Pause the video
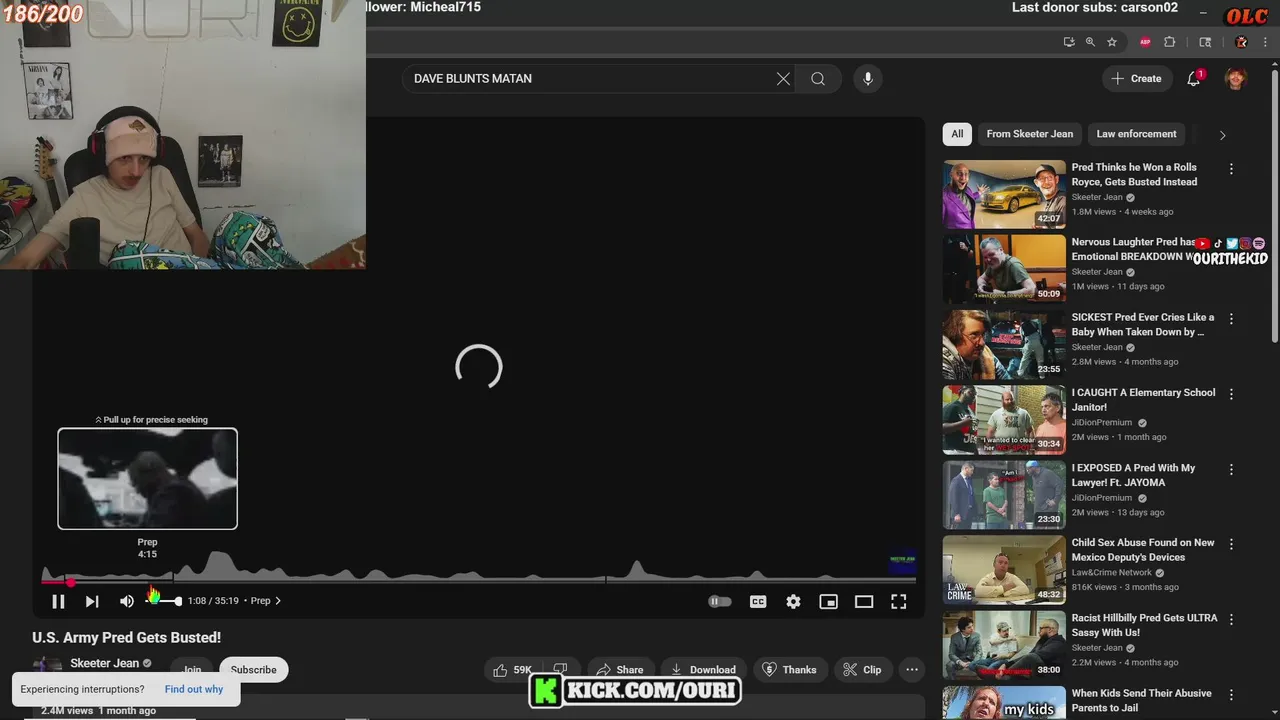Viewport: 1280px width, 720px height. [58, 601]
